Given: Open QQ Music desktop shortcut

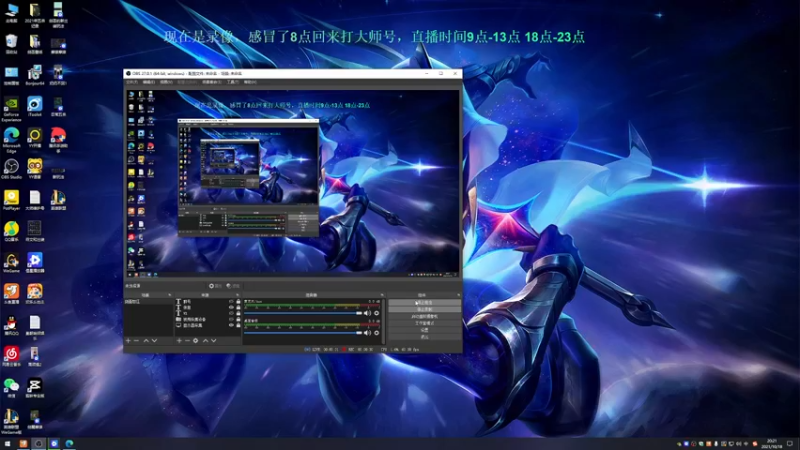Looking at the screenshot, I should tap(11, 231).
